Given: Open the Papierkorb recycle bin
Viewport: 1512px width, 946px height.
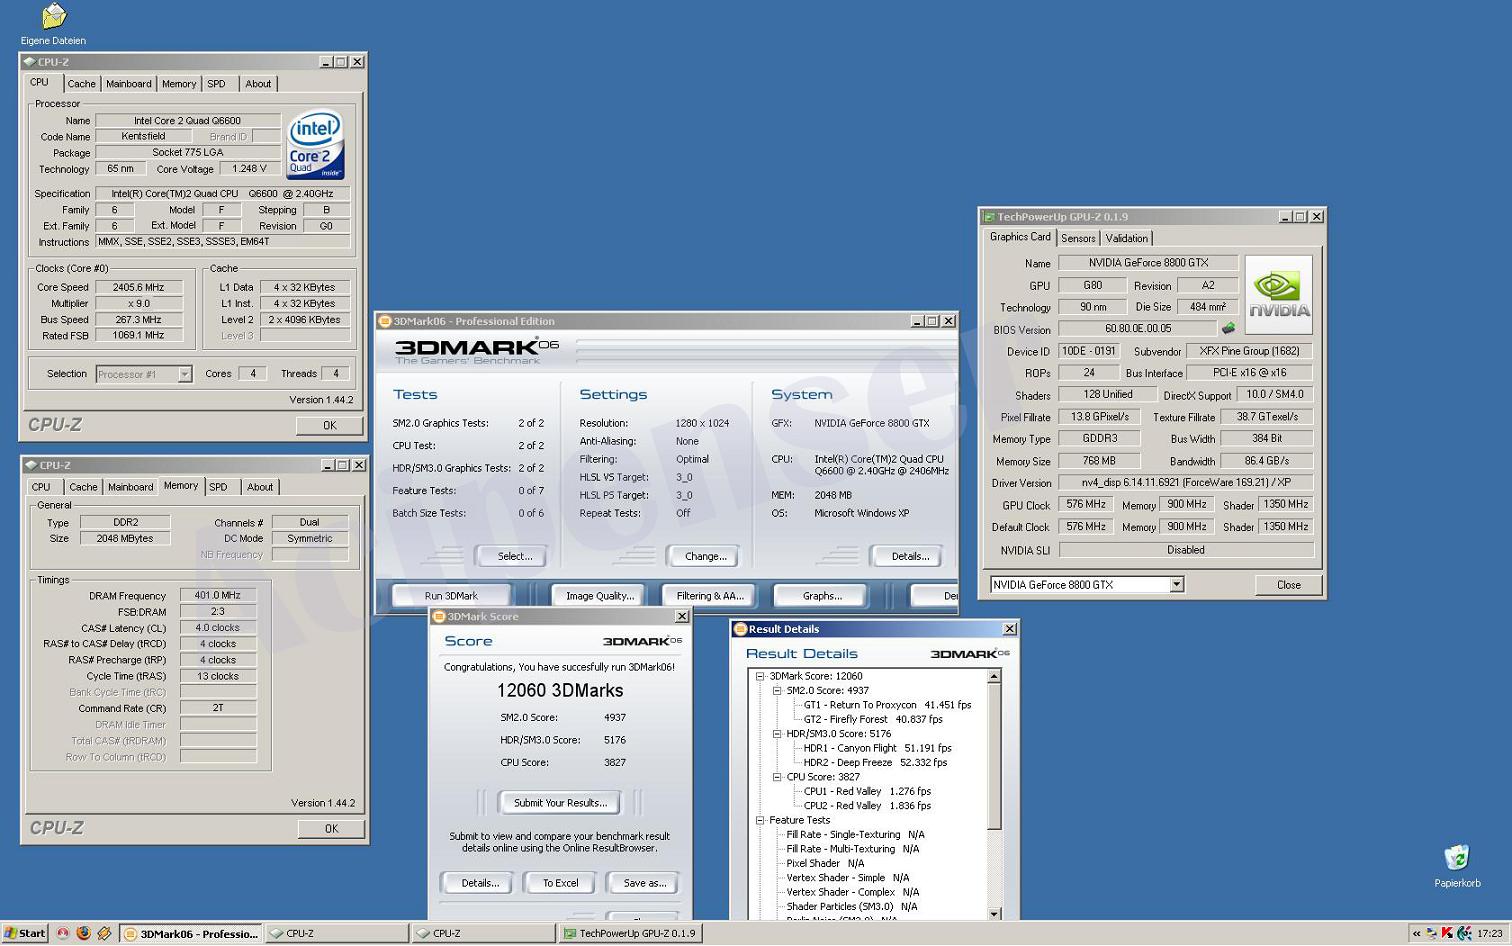Looking at the screenshot, I should (1457, 866).
